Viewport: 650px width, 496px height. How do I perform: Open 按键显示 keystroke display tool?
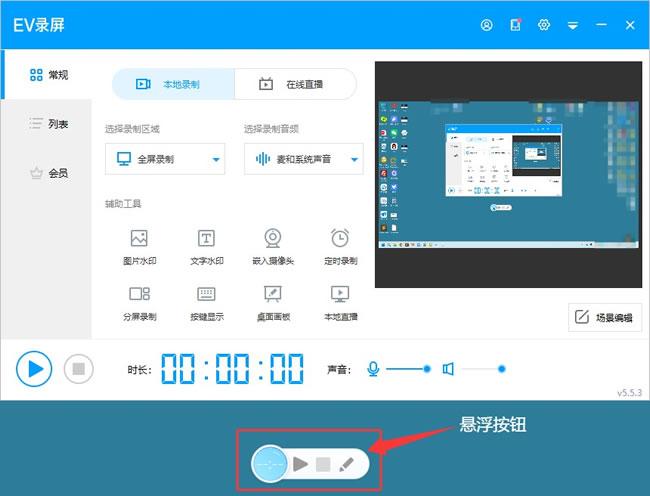click(x=206, y=303)
